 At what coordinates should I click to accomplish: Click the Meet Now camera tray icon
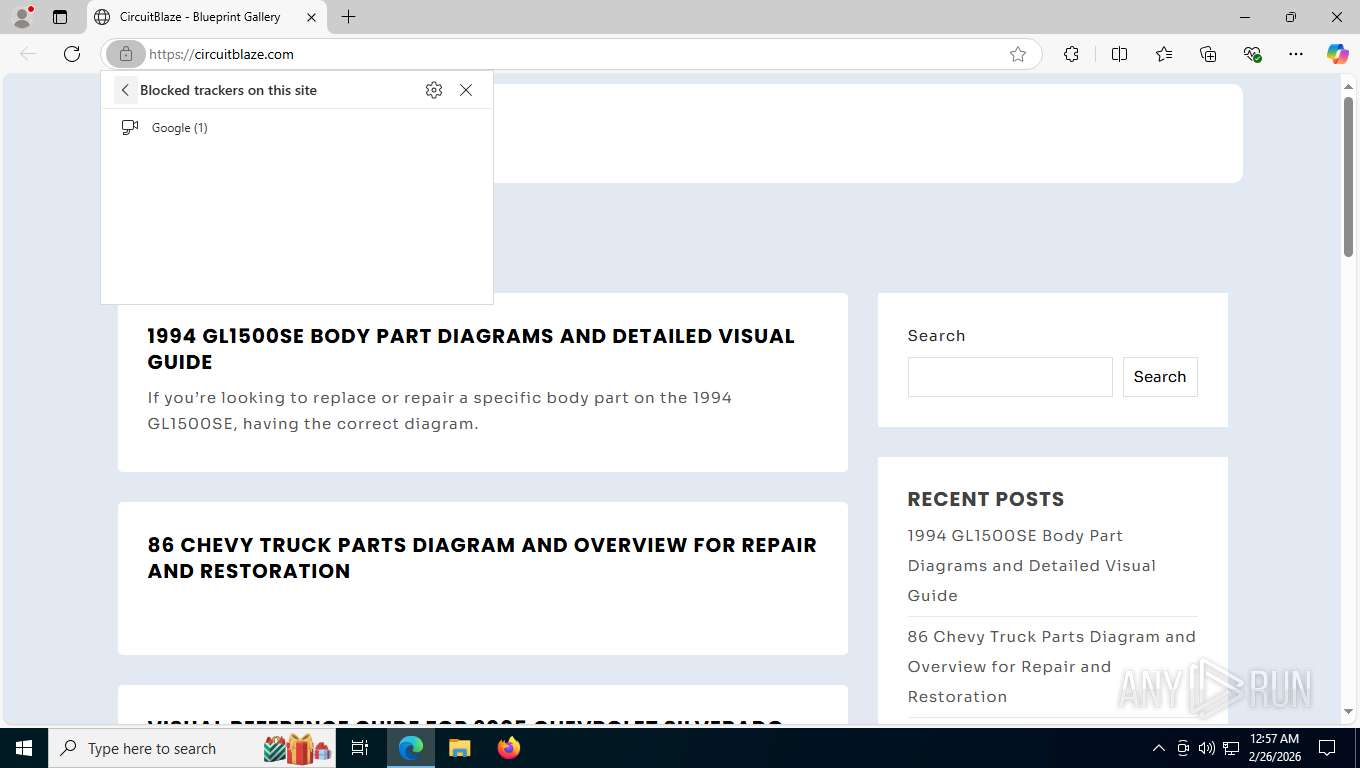point(1183,748)
